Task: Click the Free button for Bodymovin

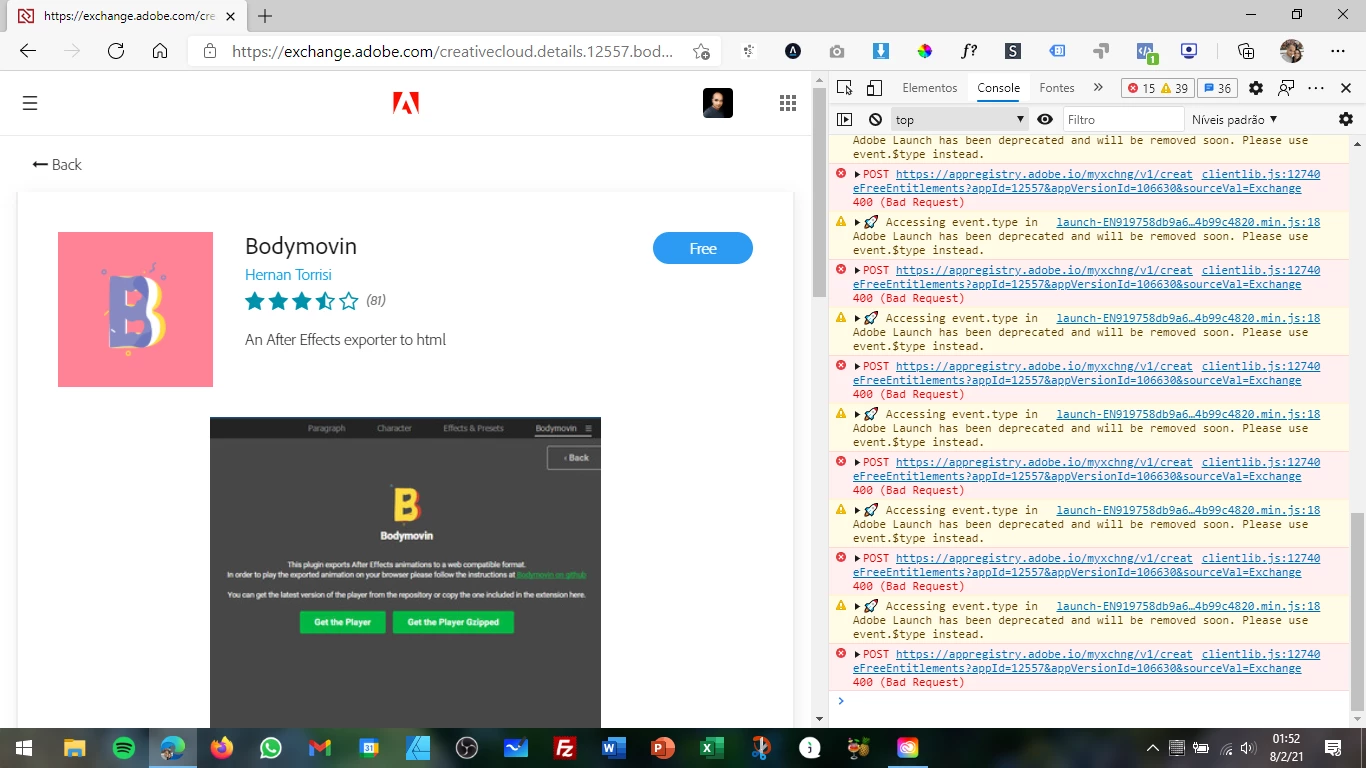Action: 703,248
